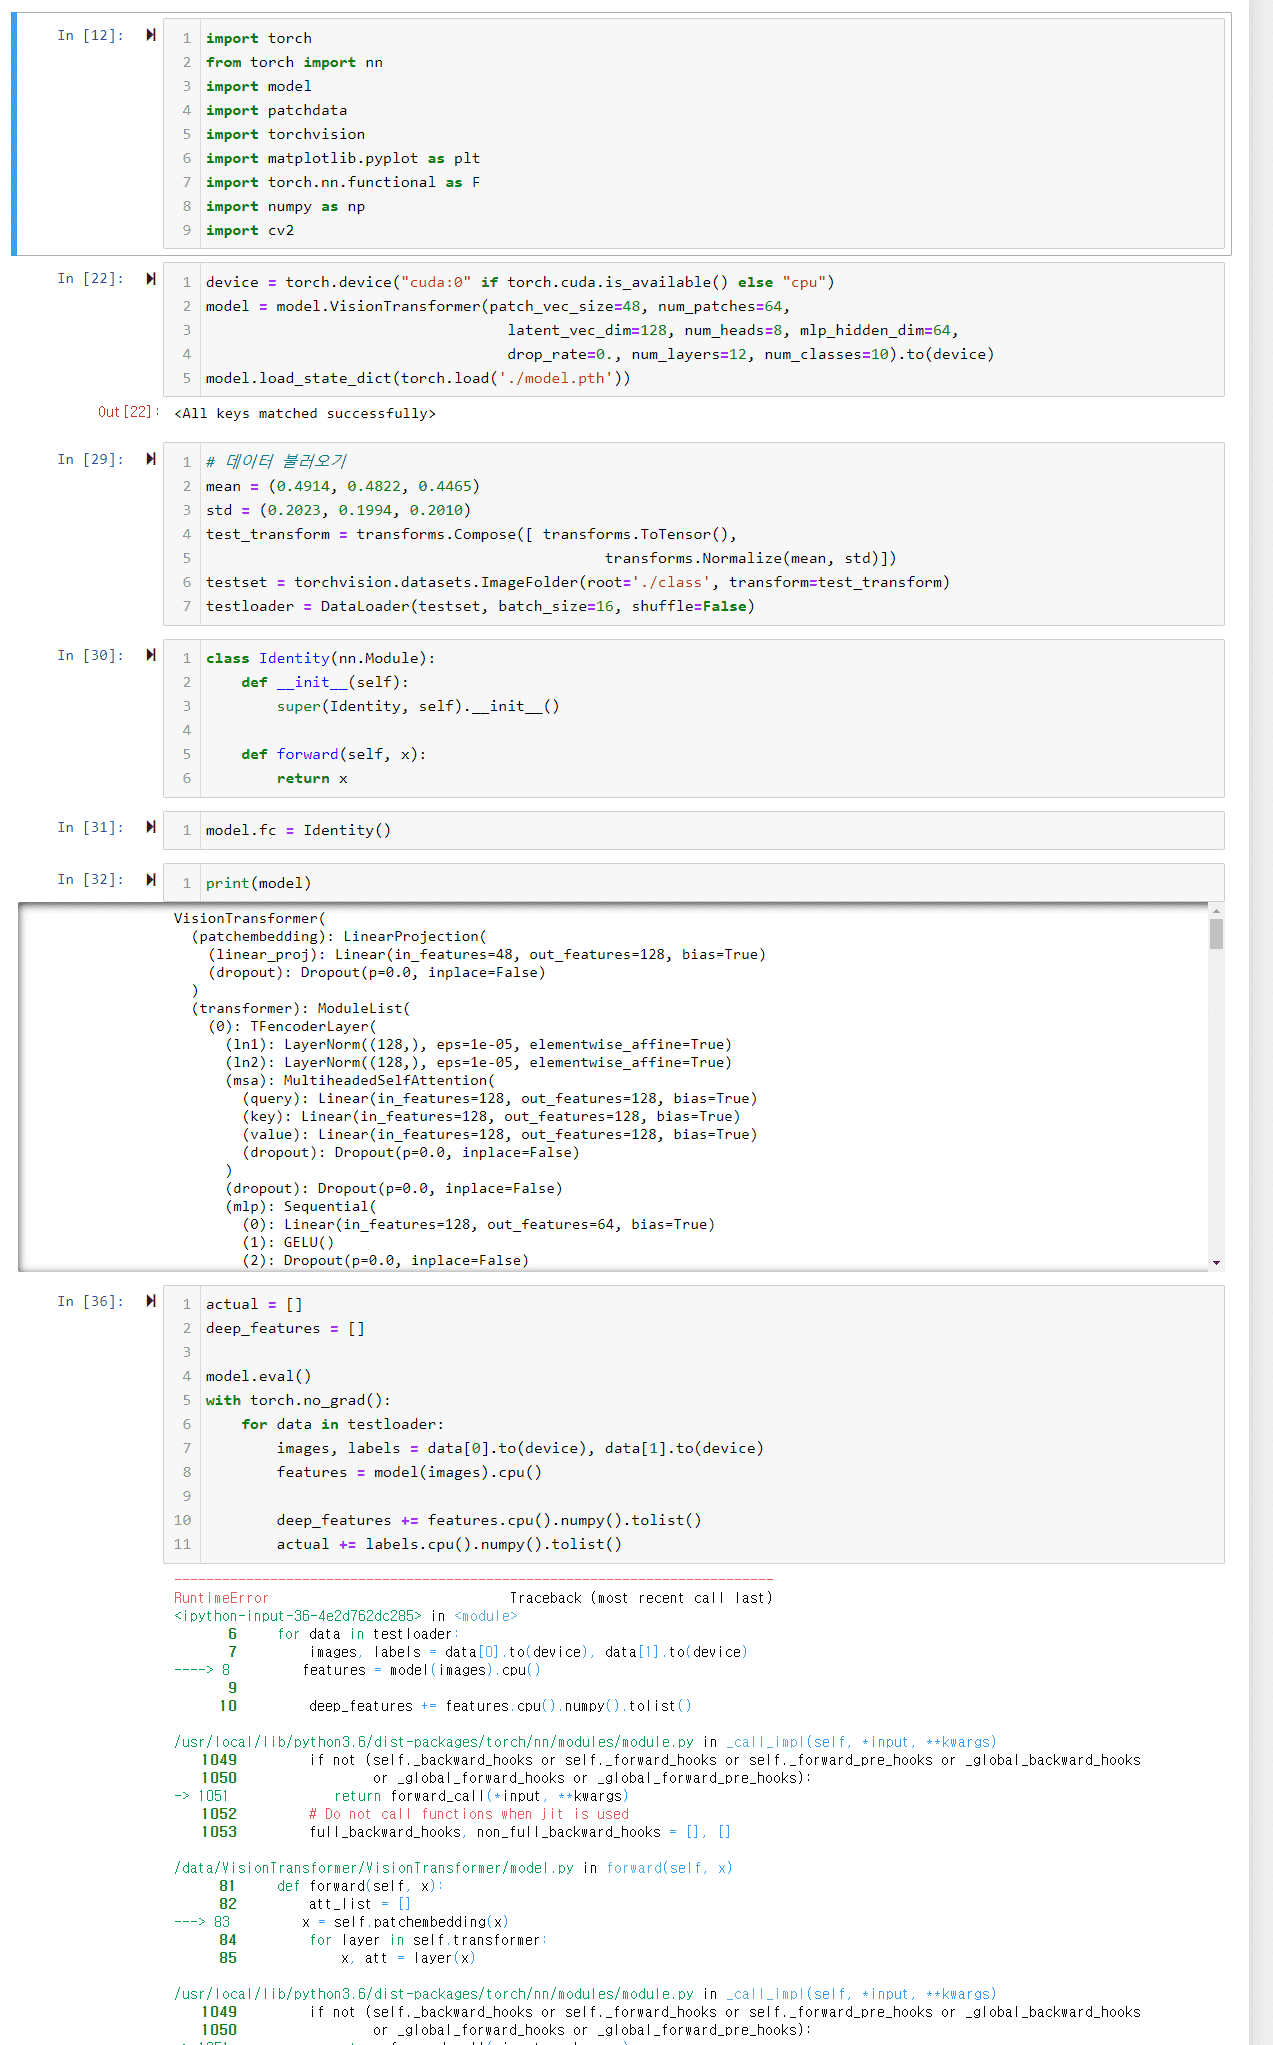Click the line 'import torchvision'
The image size is (1273, 2045).
[x=285, y=134]
